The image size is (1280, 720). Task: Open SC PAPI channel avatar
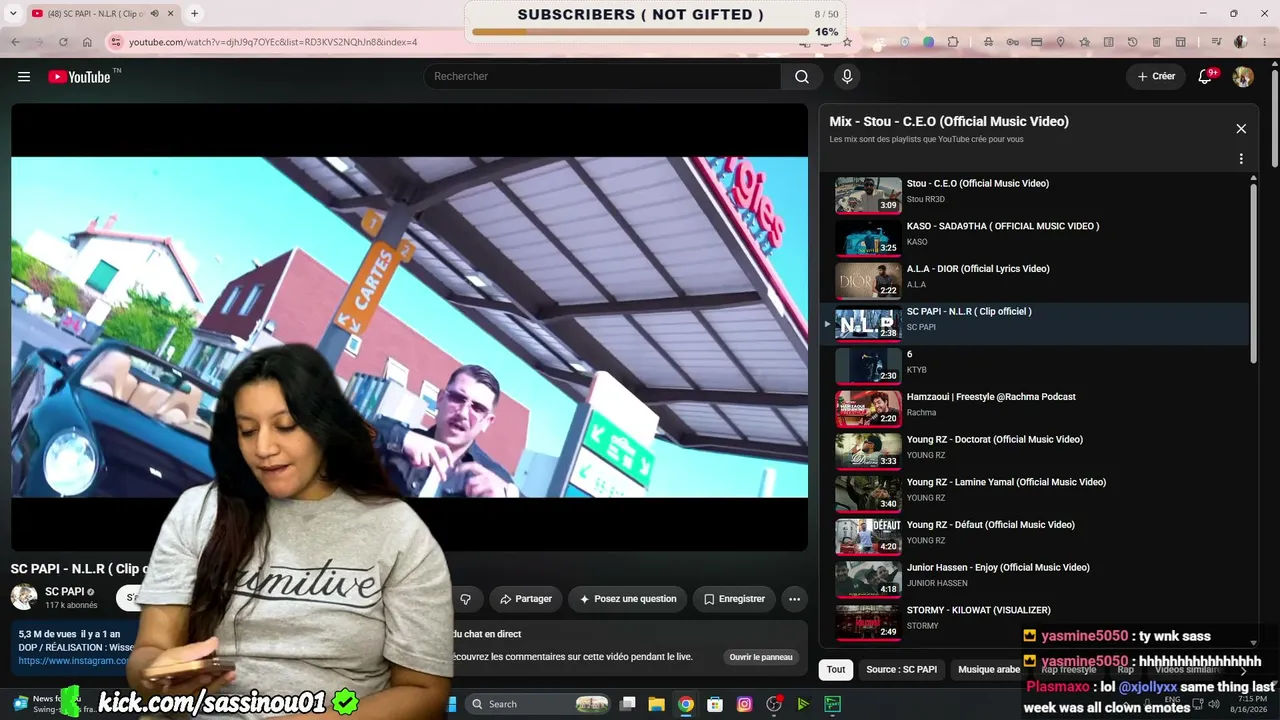click(24, 598)
